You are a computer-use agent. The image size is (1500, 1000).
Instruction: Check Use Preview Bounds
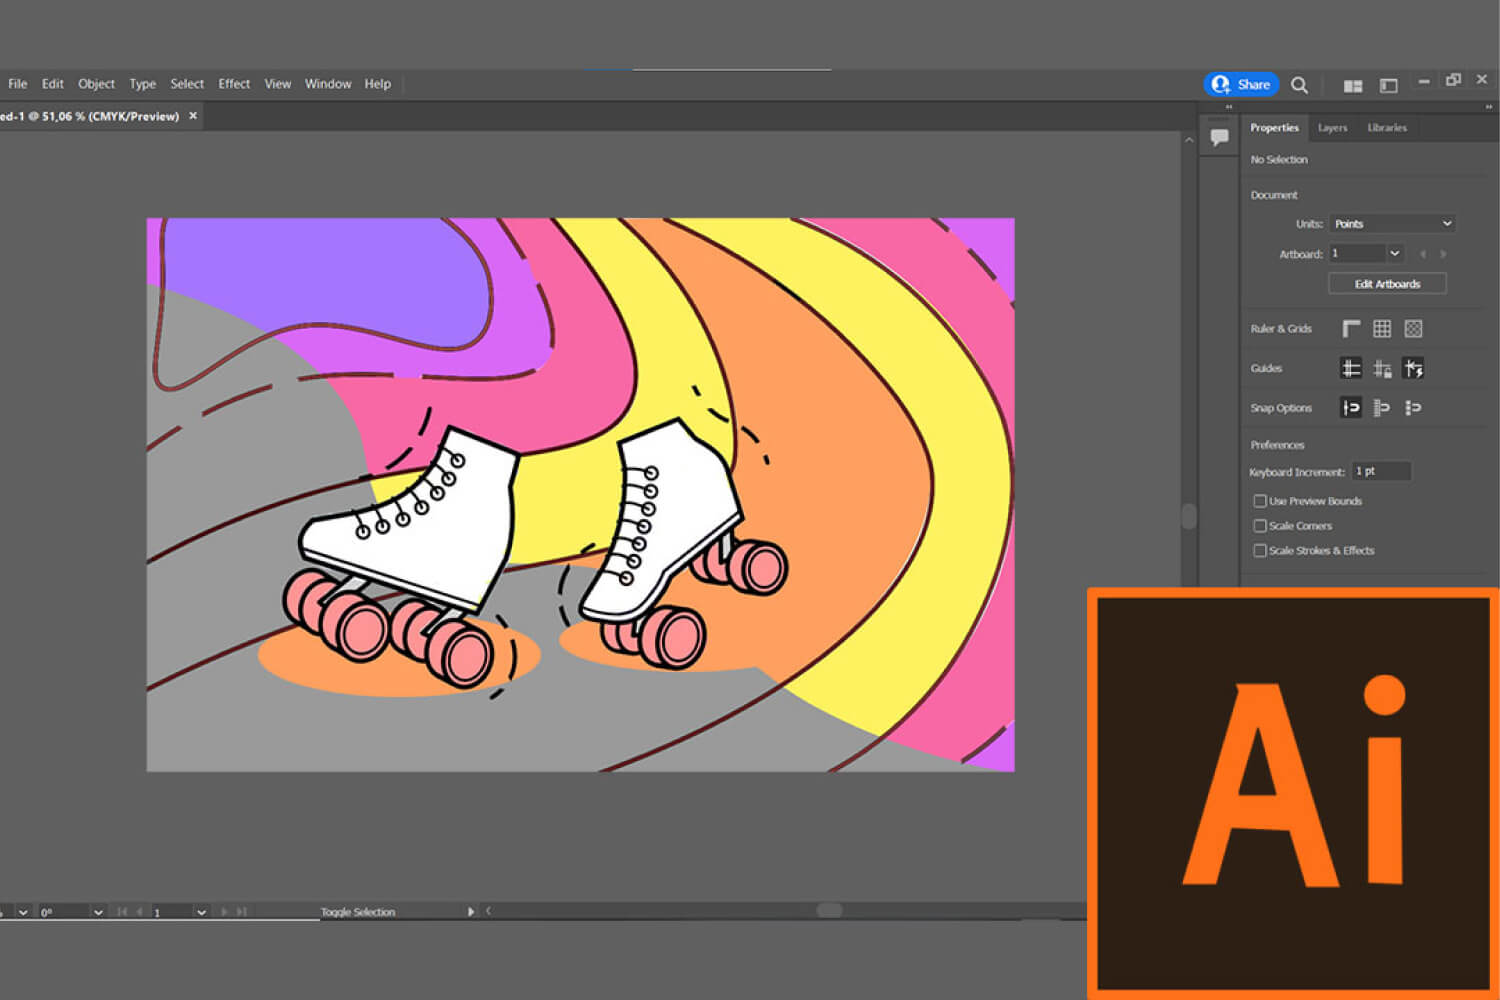(x=1260, y=501)
